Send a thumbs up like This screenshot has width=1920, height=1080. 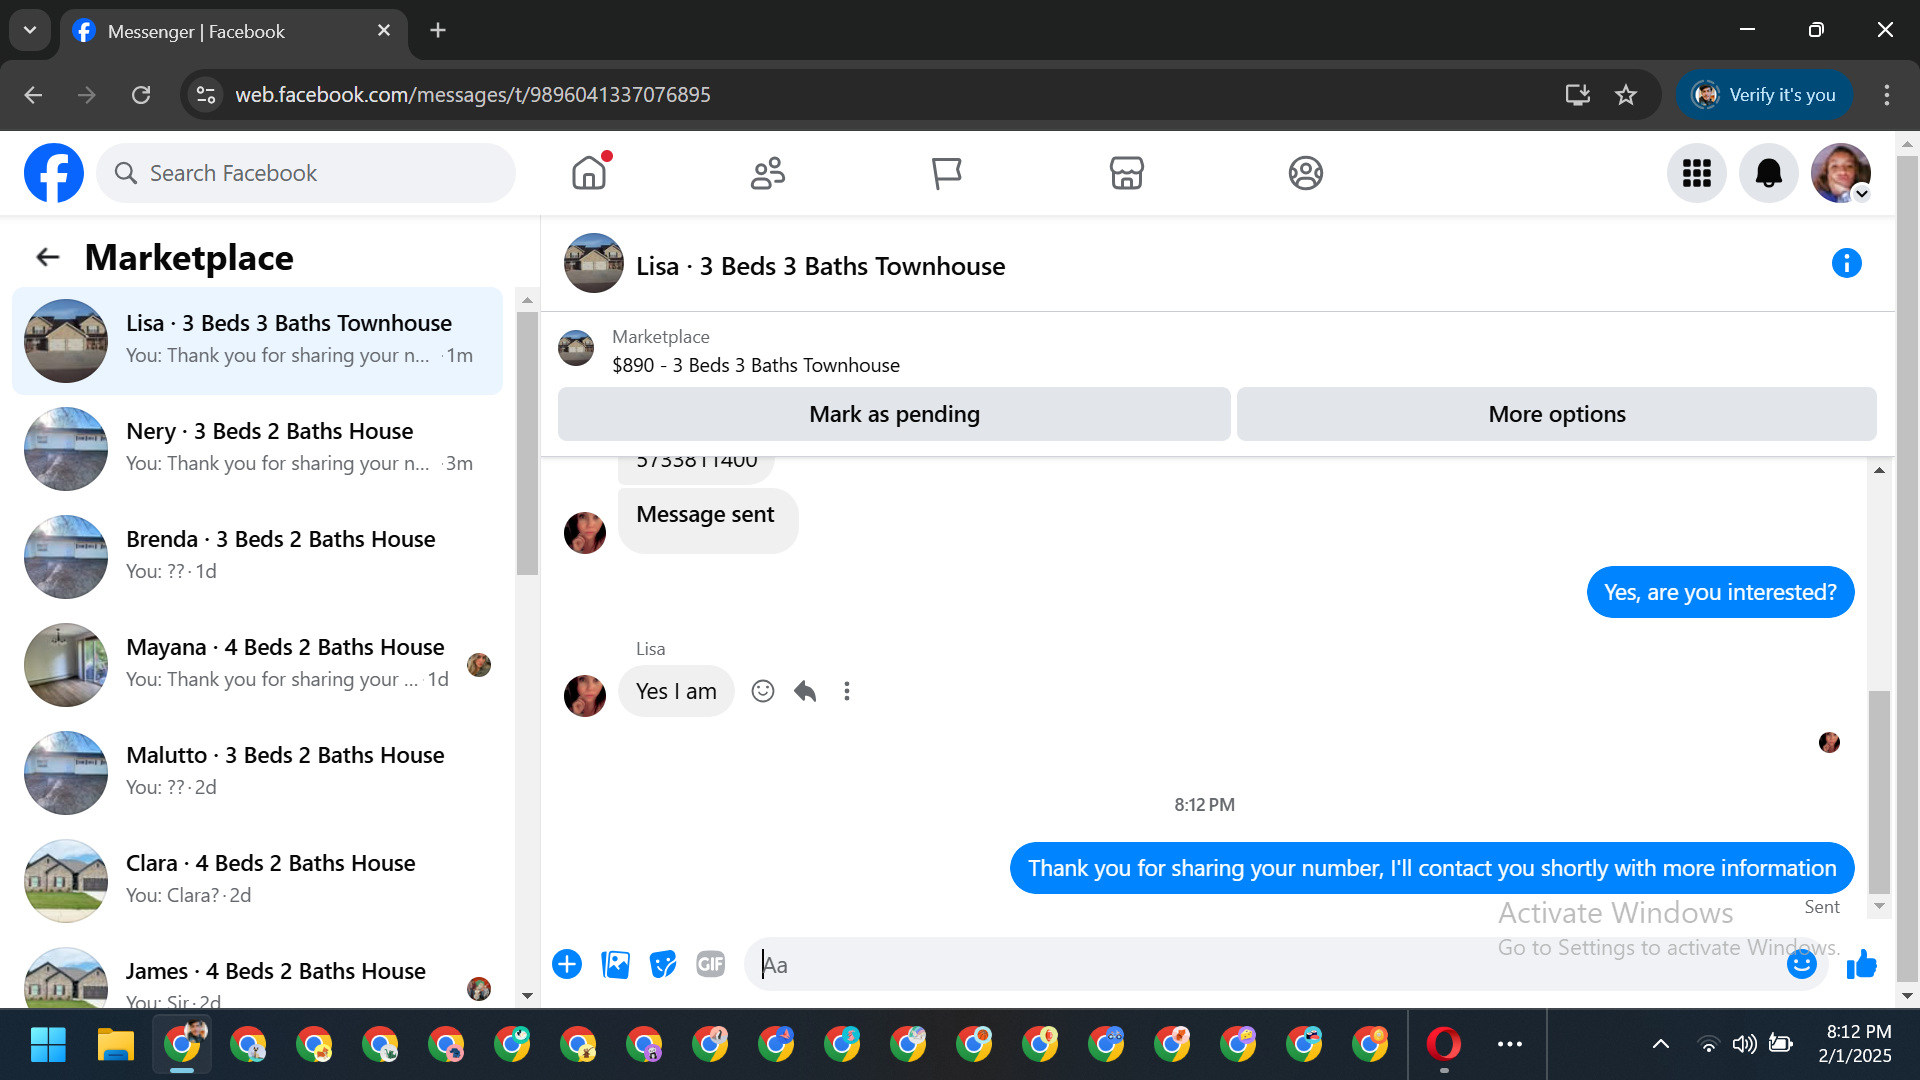(1861, 964)
